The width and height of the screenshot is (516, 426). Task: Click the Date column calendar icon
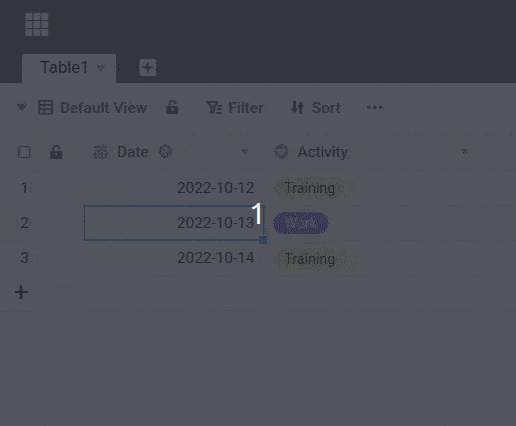click(100, 152)
